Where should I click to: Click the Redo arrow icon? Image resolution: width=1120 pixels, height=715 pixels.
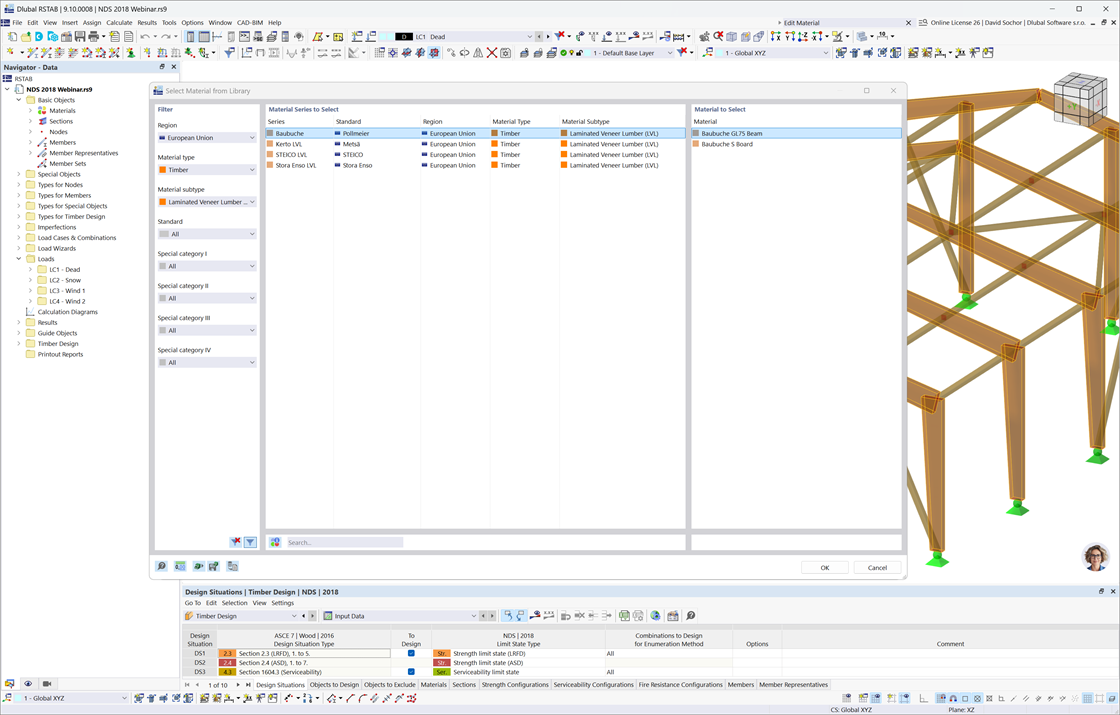(165, 36)
